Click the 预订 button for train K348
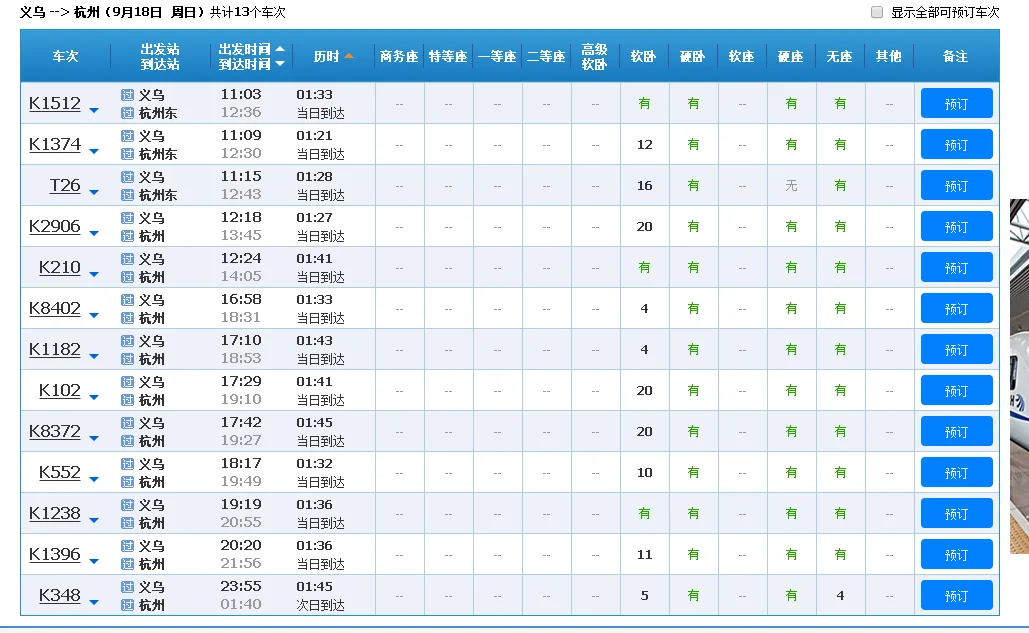This screenshot has height=633, width=1029. pos(955,595)
